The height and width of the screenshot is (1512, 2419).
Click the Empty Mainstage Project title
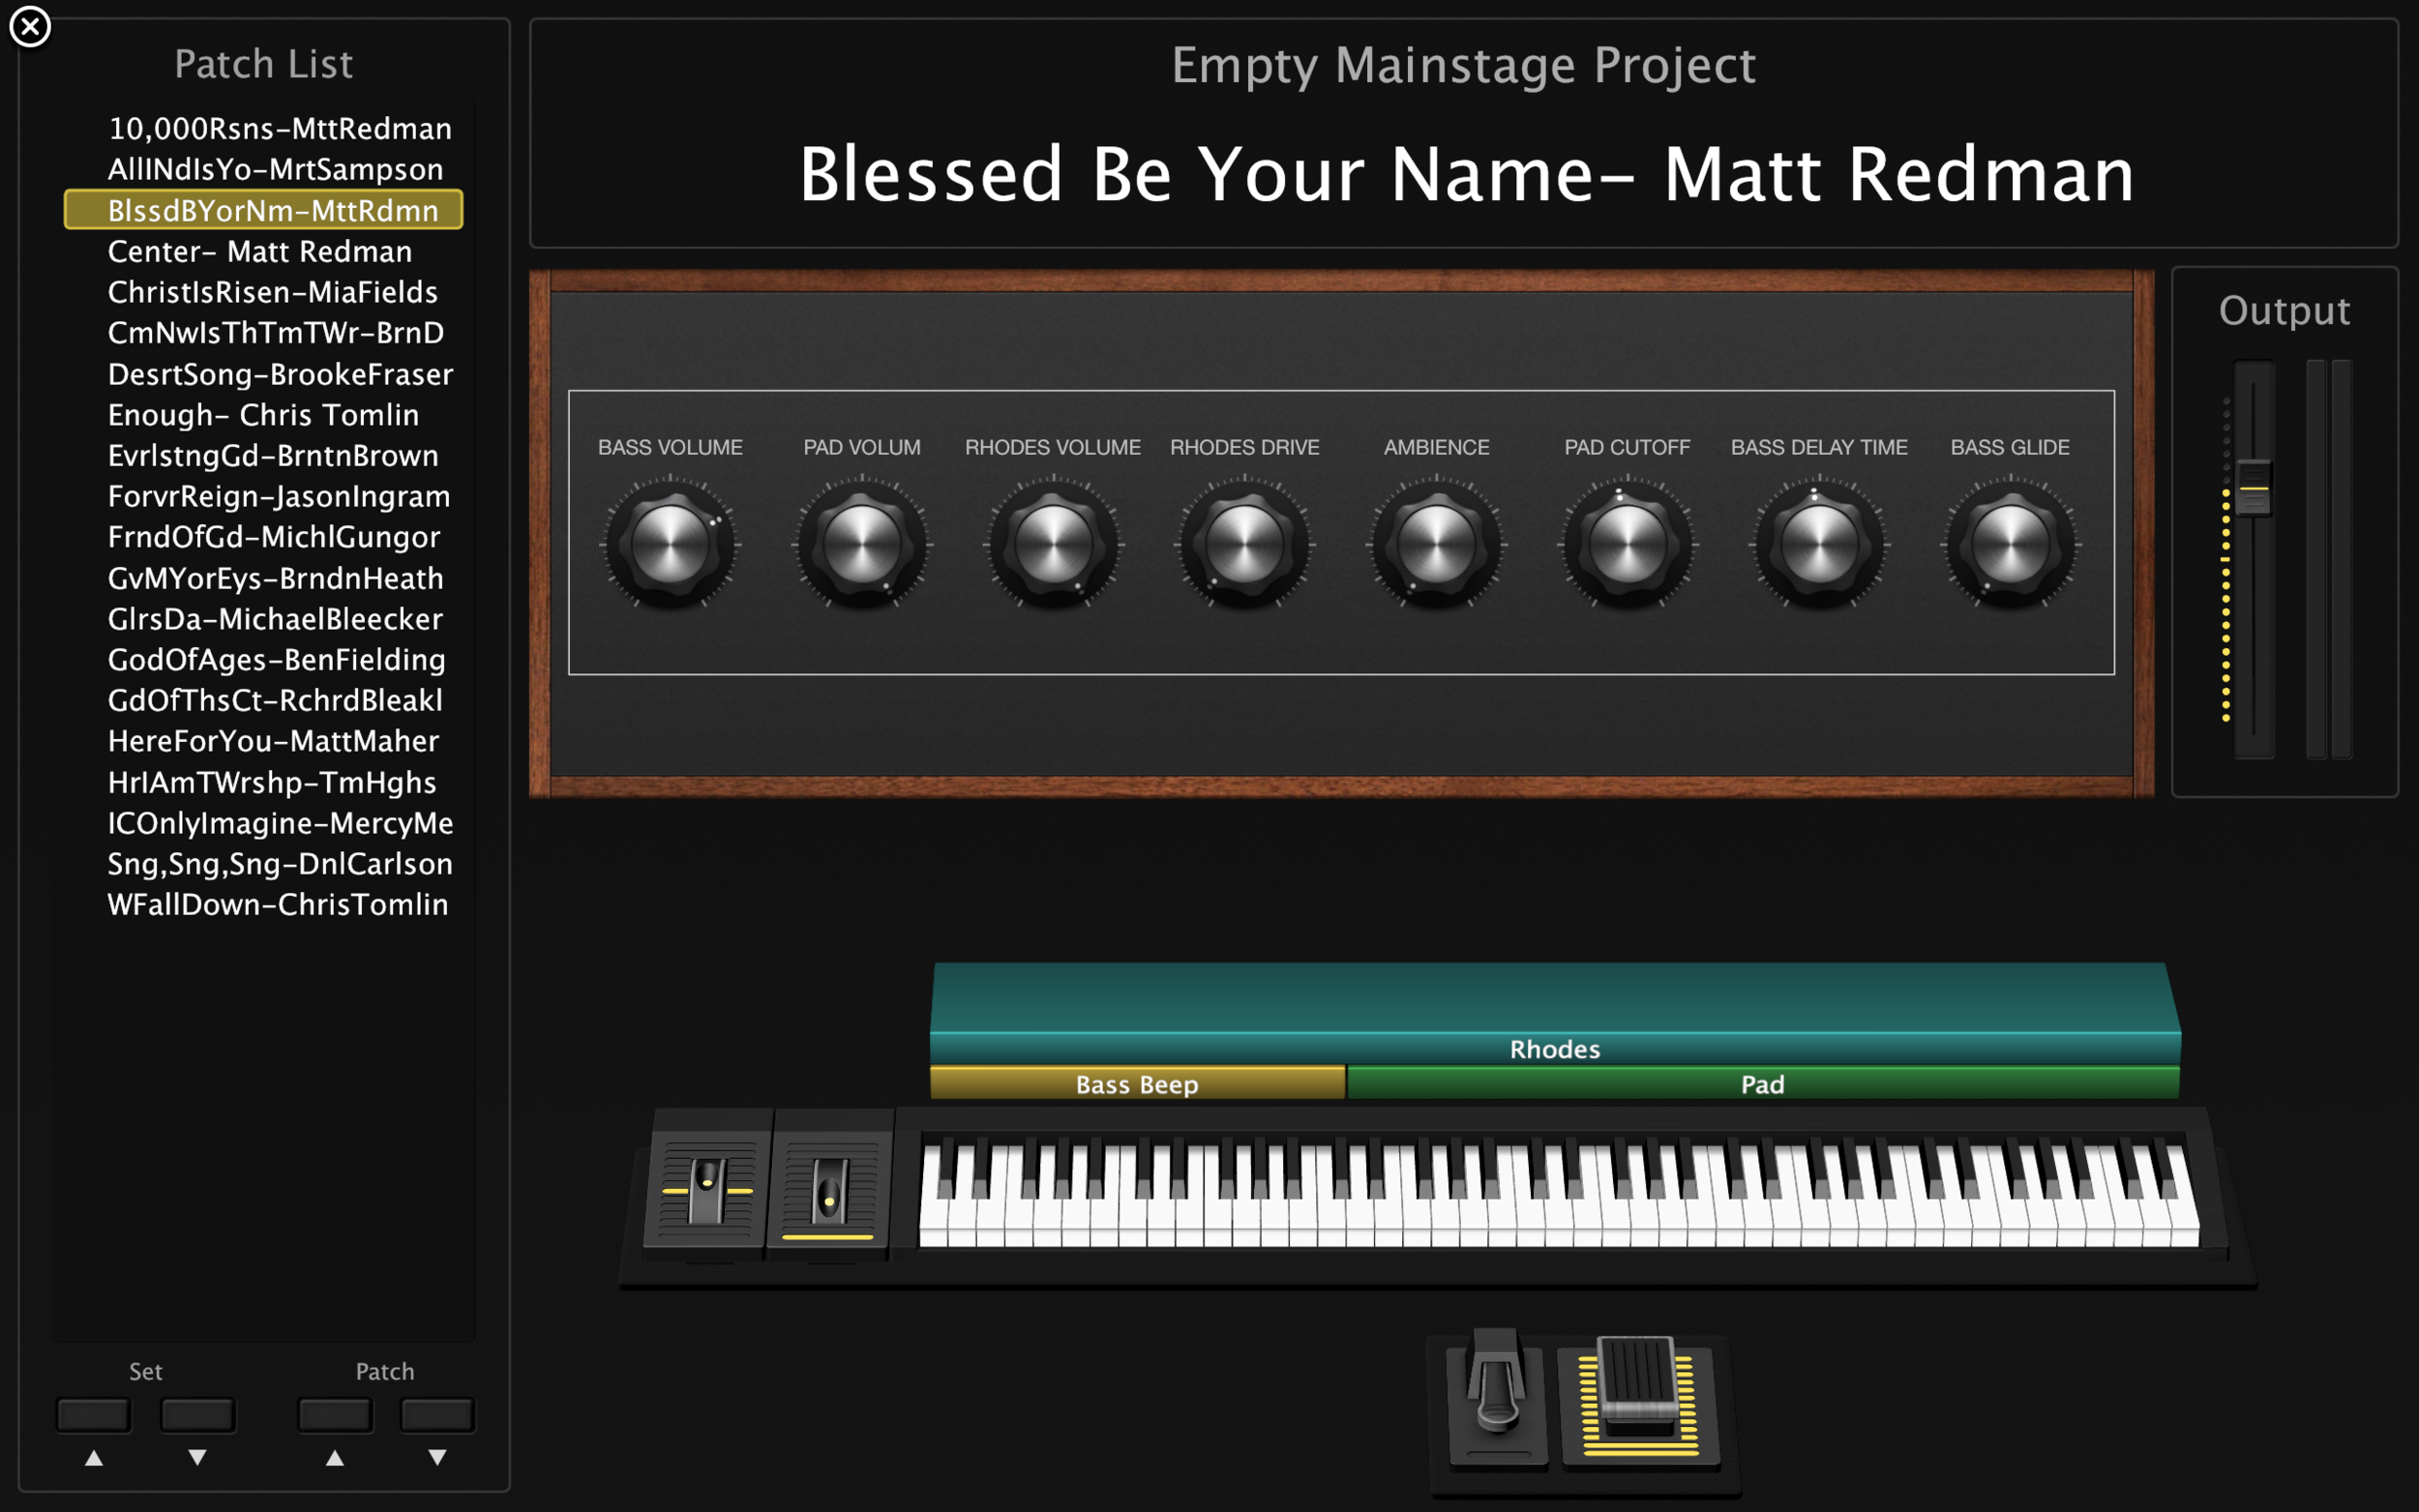(x=1463, y=66)
